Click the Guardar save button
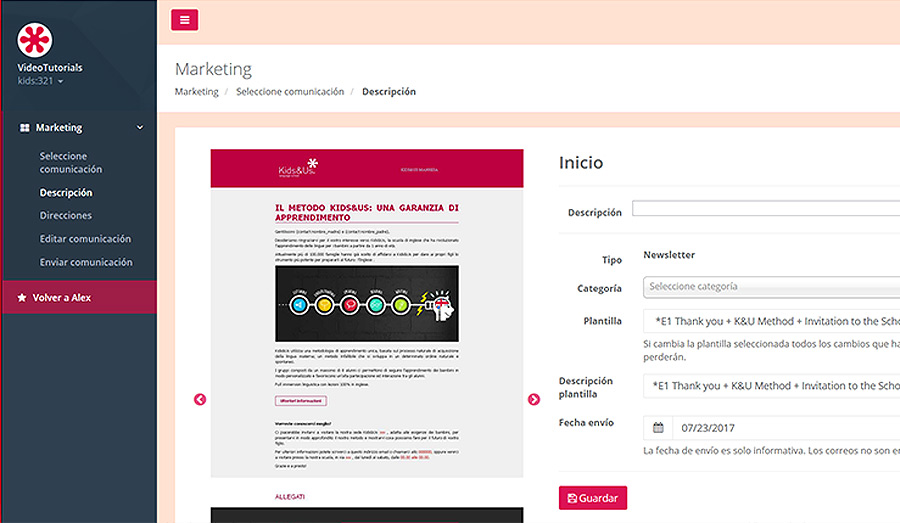 (x=593, y=498)
